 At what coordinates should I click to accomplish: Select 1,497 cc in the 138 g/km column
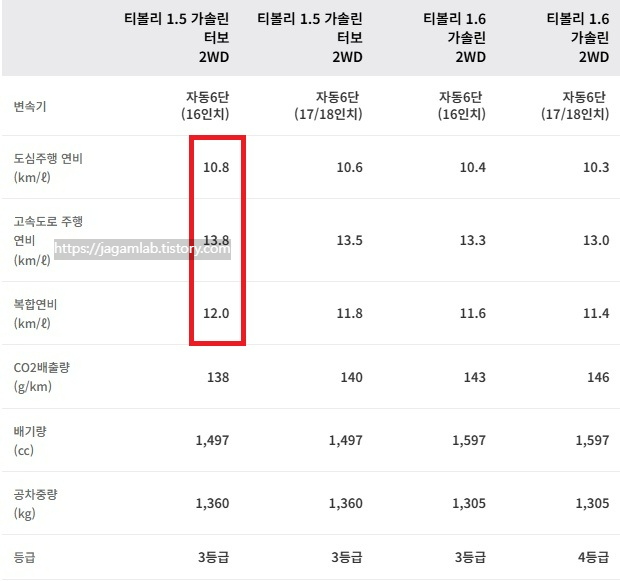click(x=212, y=441)
